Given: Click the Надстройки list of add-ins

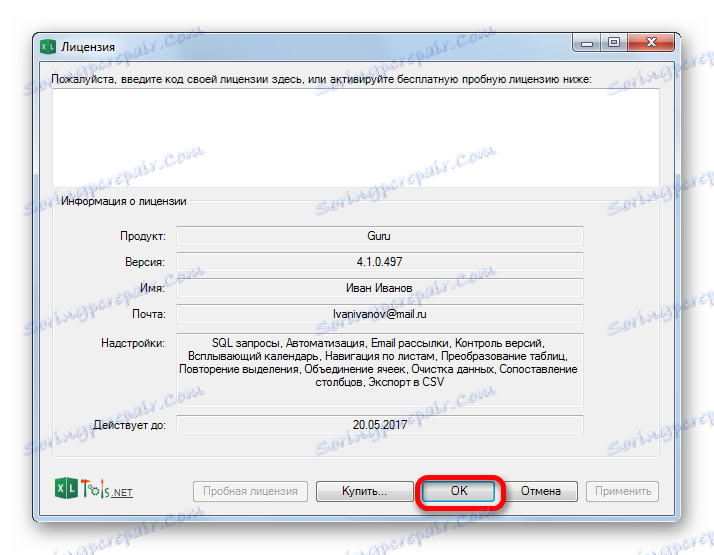Looking at the screenshot, I should click(x=380, y=370).
